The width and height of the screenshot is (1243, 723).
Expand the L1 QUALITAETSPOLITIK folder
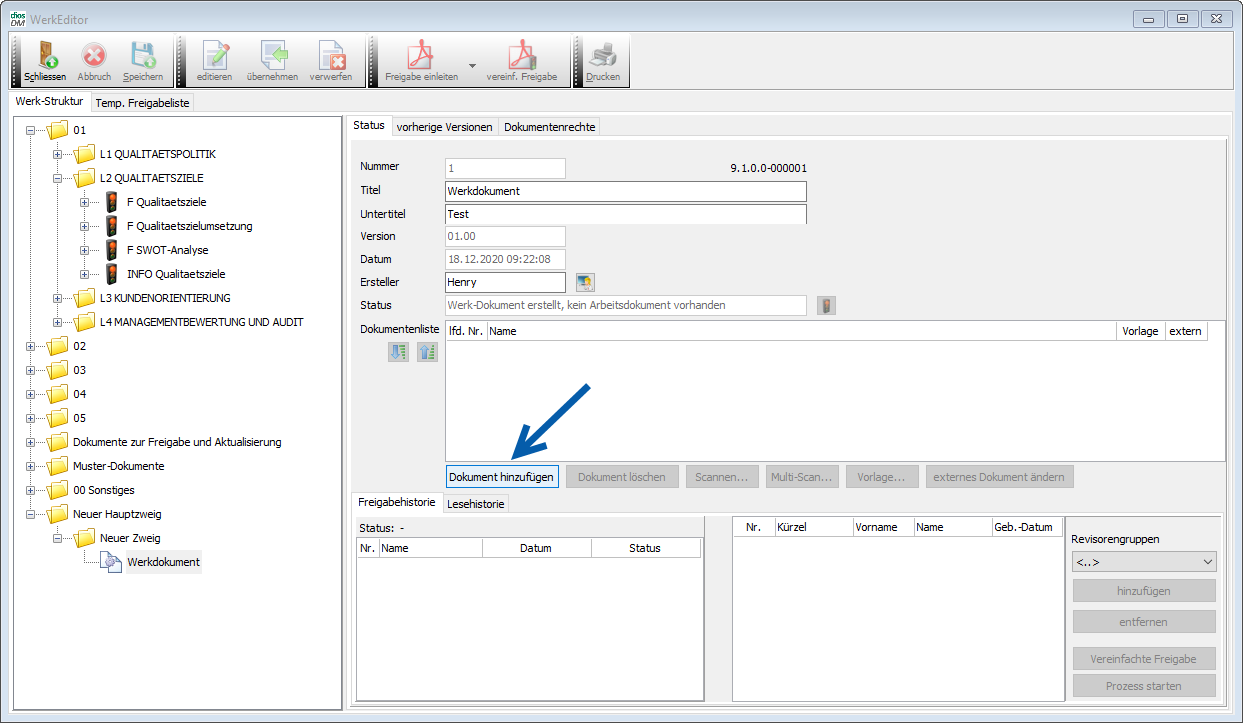(58, 154)
